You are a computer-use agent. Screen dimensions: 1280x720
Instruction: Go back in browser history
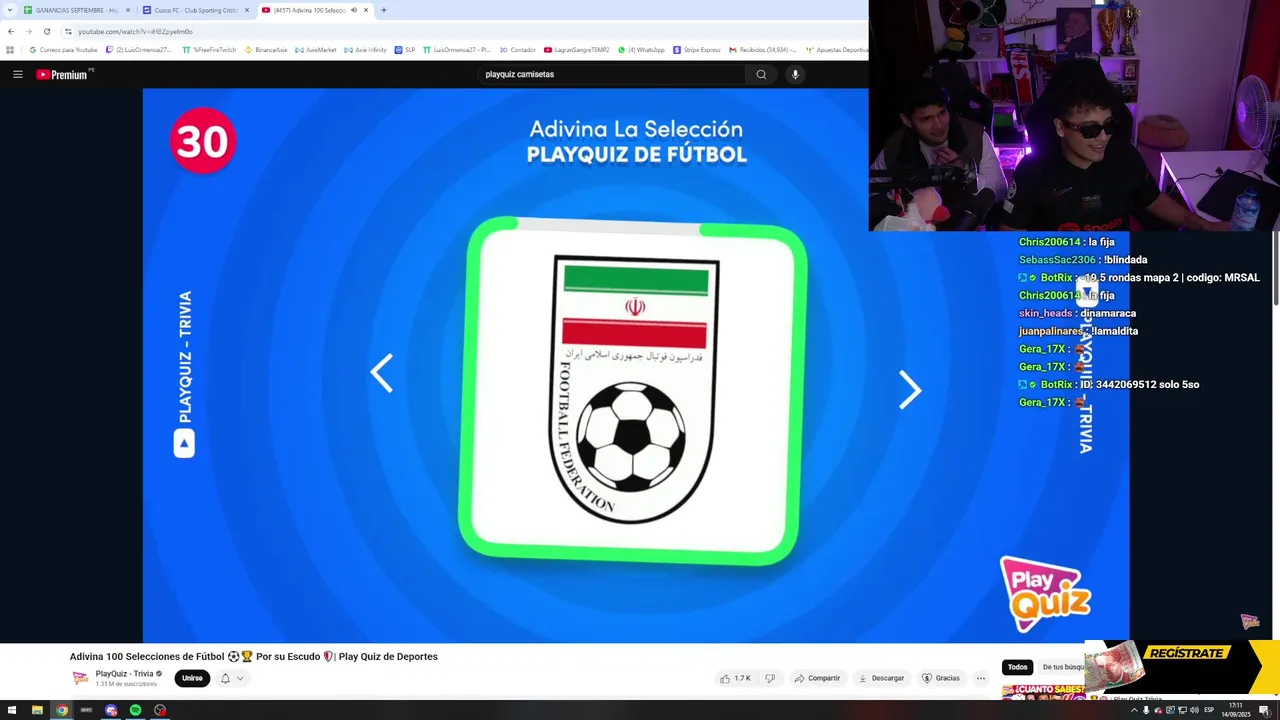click(x=11, y=31)
